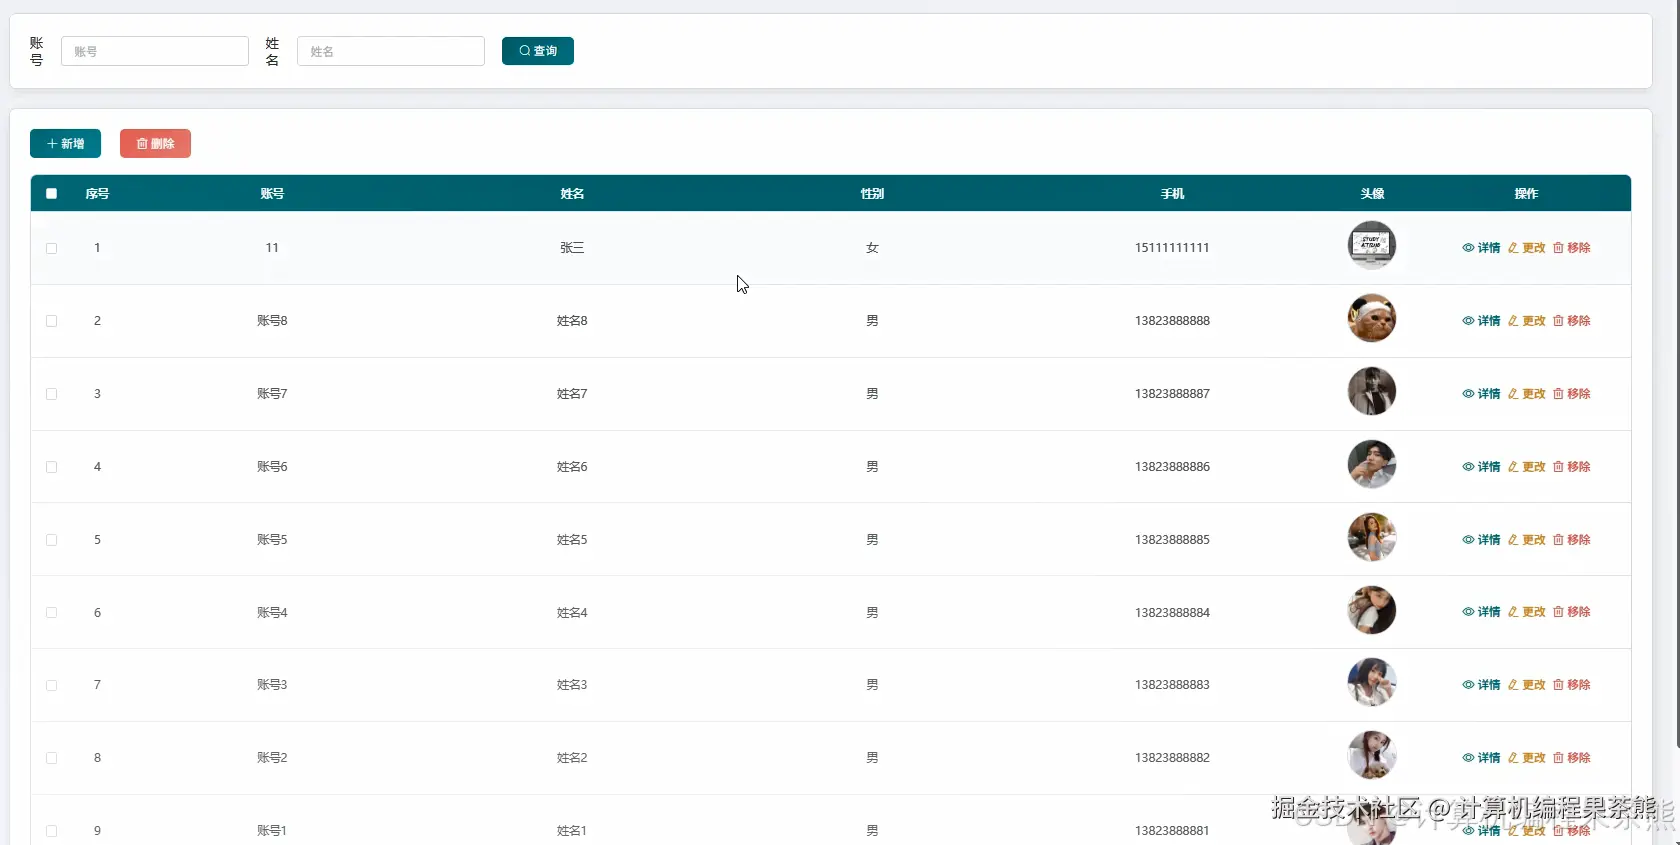1680x845 pixels.
Task: Click the 性别 column header
Action: tap(872, 194)
